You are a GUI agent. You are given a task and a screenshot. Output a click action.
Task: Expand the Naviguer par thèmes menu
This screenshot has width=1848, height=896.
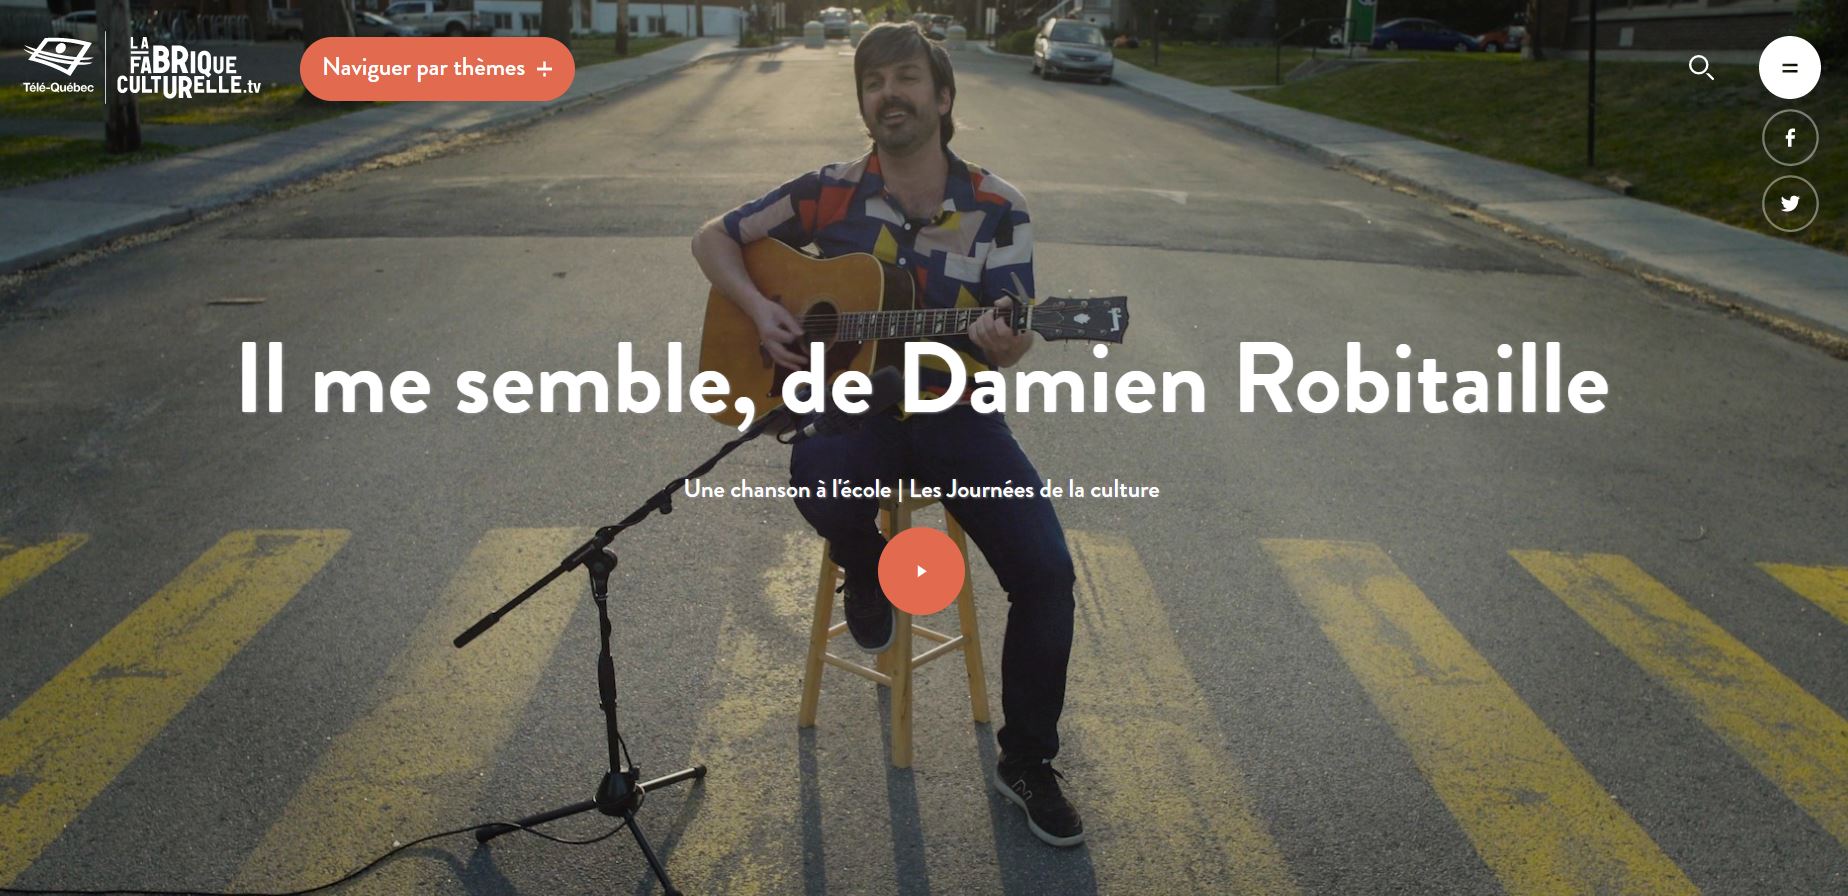437,69
